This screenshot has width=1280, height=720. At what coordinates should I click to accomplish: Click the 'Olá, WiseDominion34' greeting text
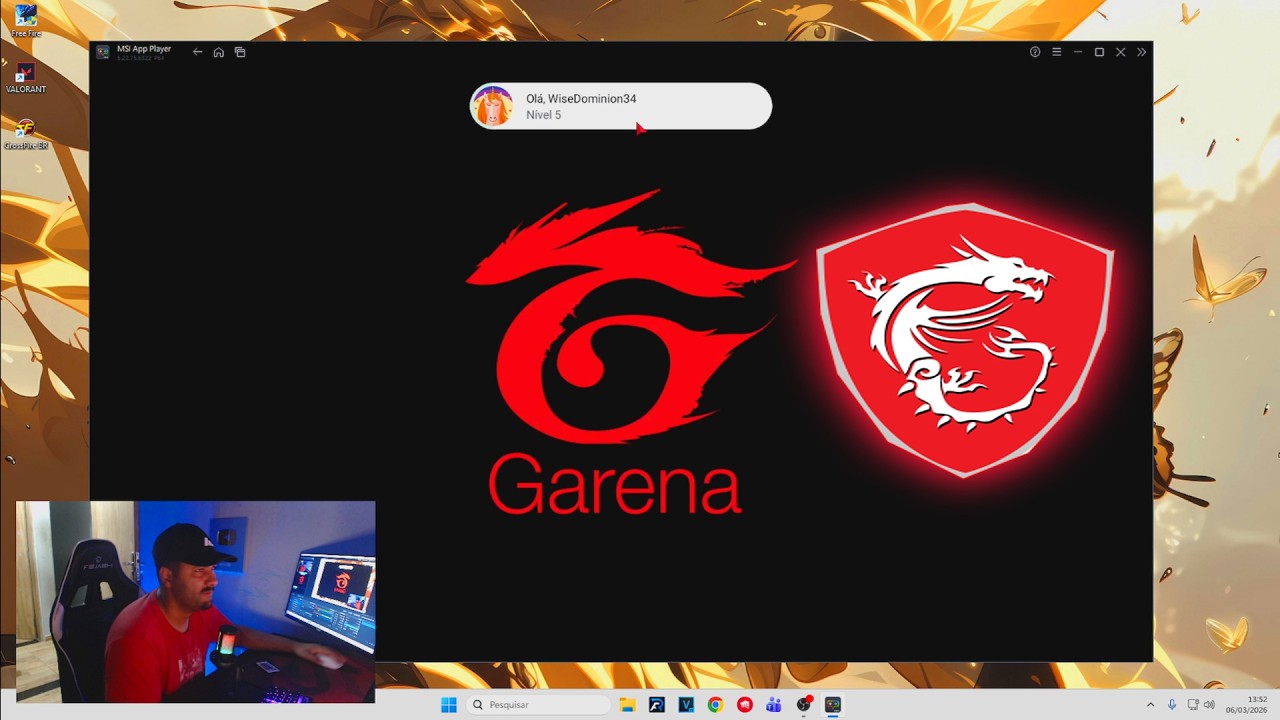point(581,99)
